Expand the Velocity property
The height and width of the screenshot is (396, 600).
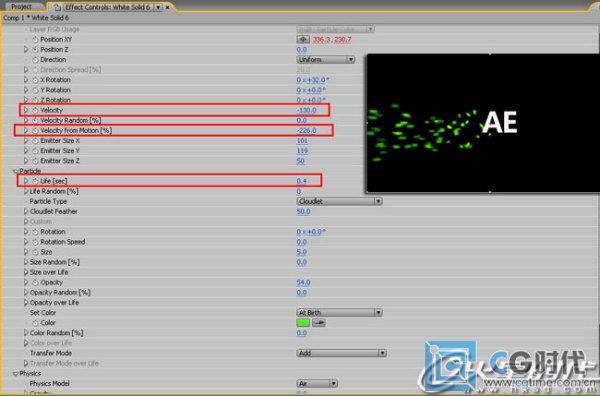(x=26, y=110)
